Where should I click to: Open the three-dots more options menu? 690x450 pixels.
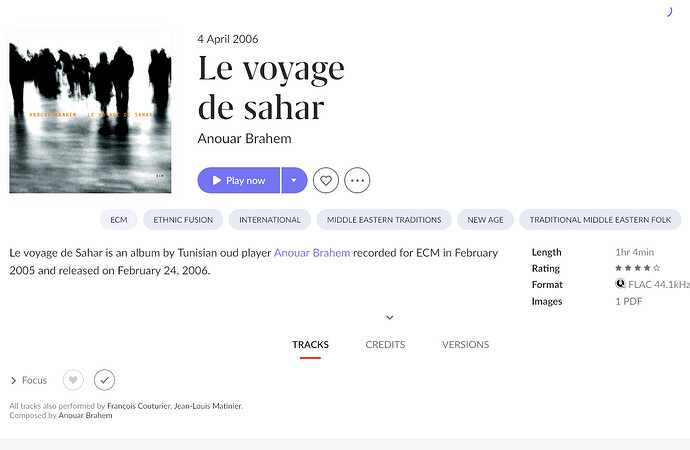[x=357, y=180]
